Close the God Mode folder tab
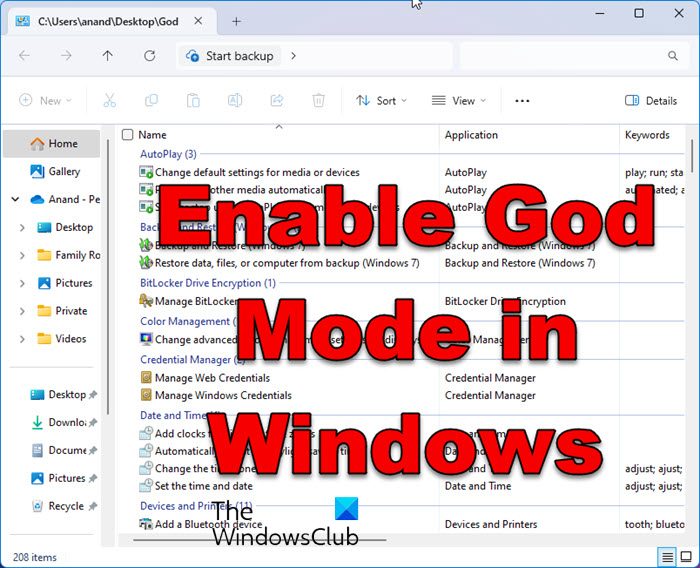Image resolution: width=700 pixels, height=568 pixels. [198, 21]
